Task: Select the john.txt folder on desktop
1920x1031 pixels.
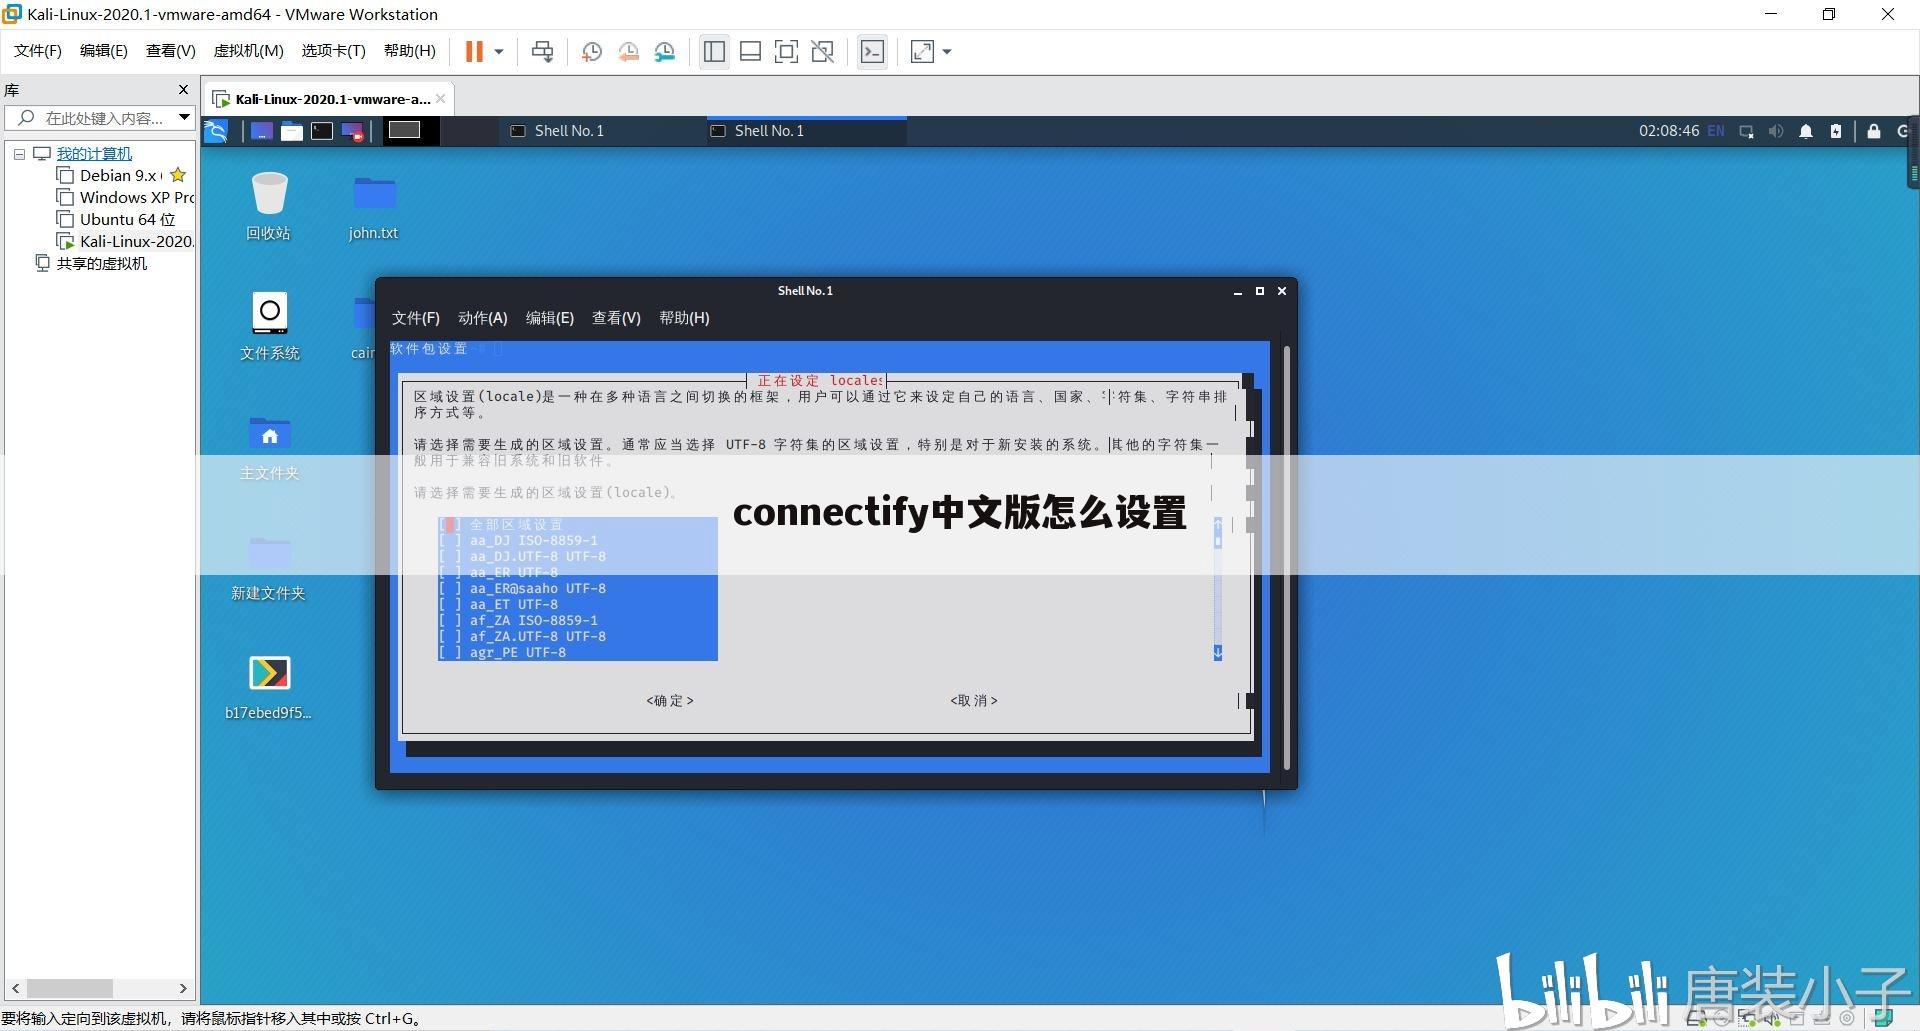Action: (x=374, y=206)
